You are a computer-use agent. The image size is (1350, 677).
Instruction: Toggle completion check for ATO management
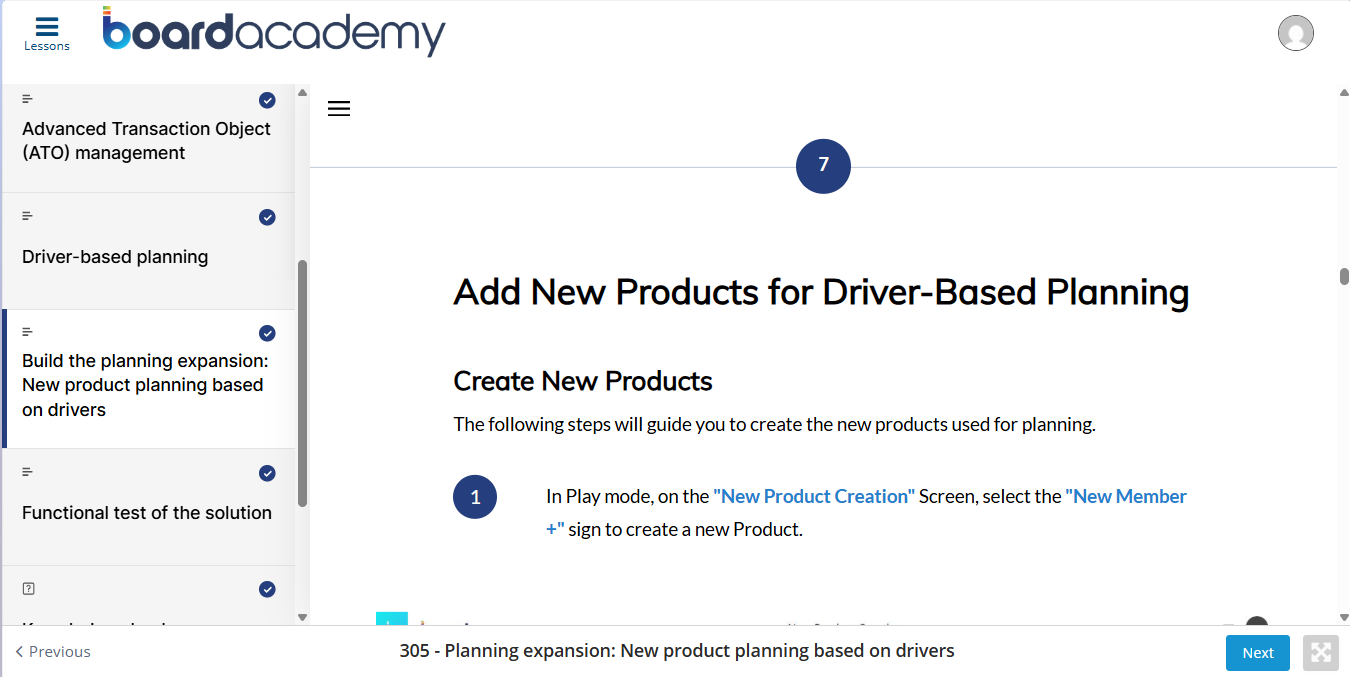(x=267, y=100)
